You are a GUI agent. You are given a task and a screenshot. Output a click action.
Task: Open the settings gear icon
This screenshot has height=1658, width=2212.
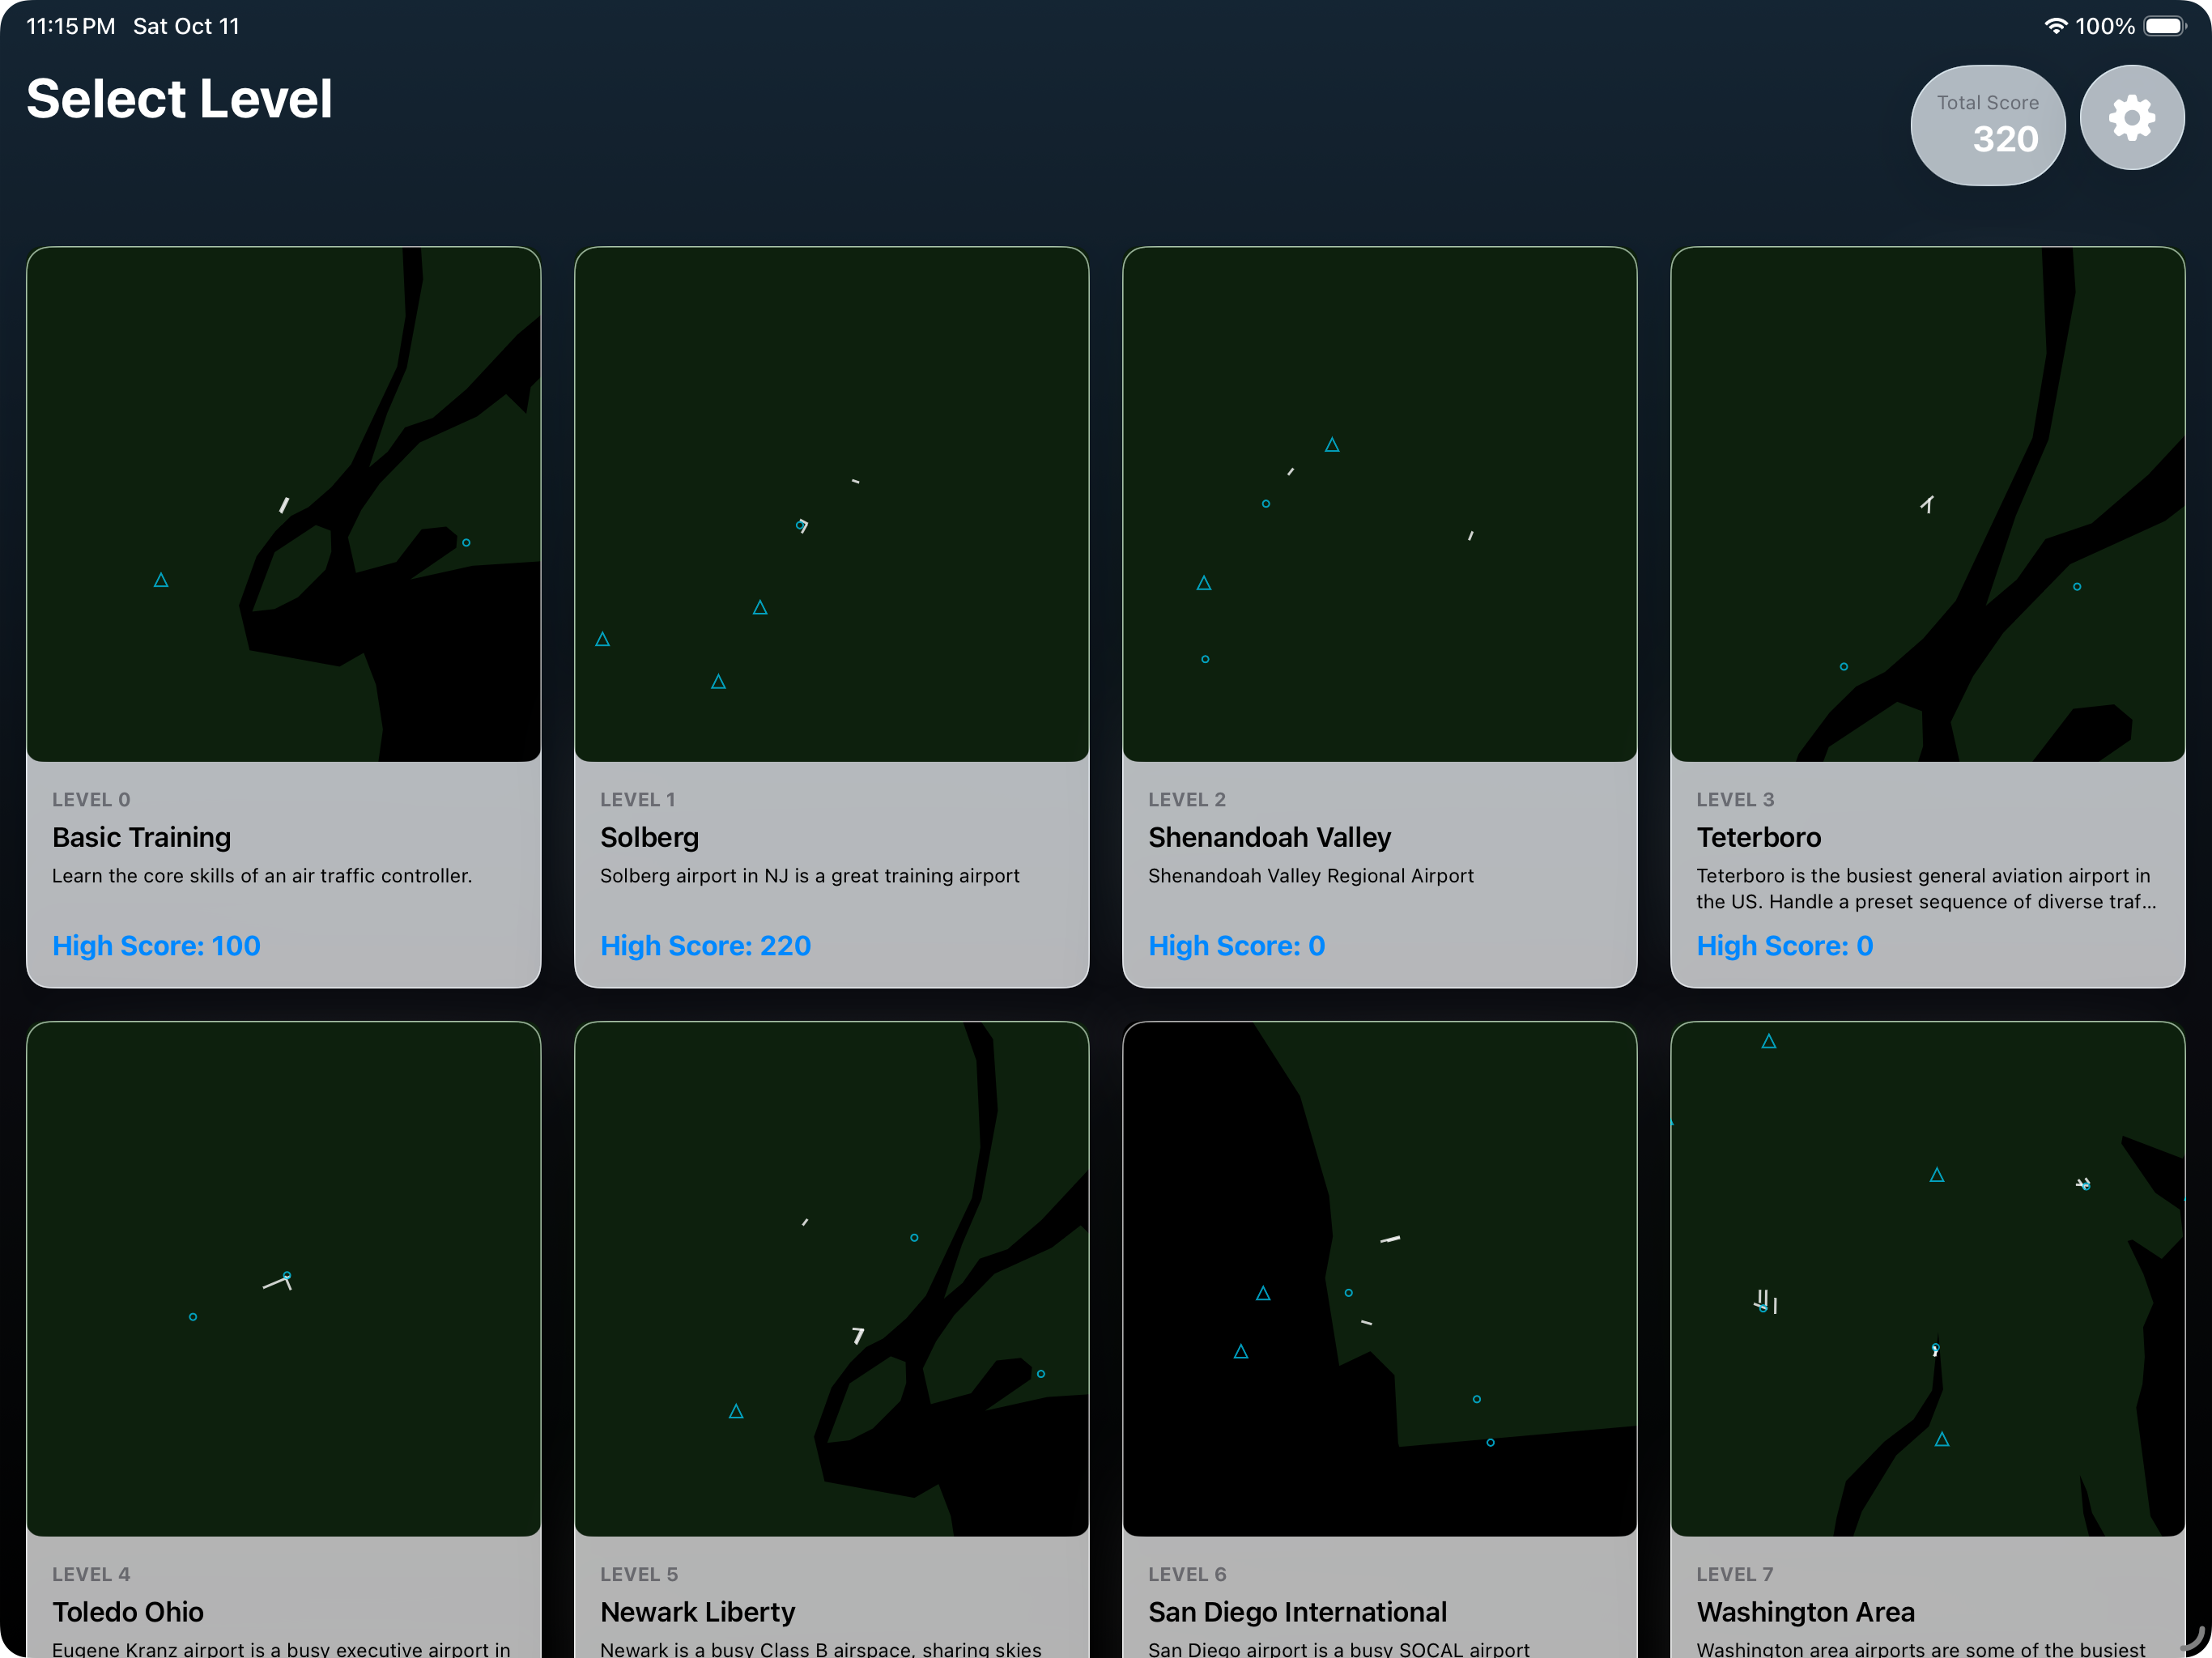(2131, 118)
